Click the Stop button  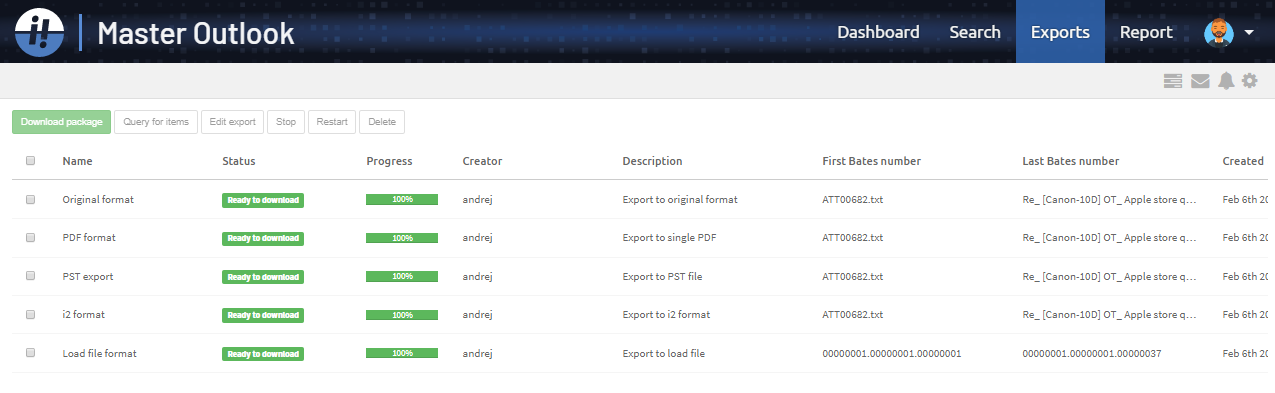(286, 122)
